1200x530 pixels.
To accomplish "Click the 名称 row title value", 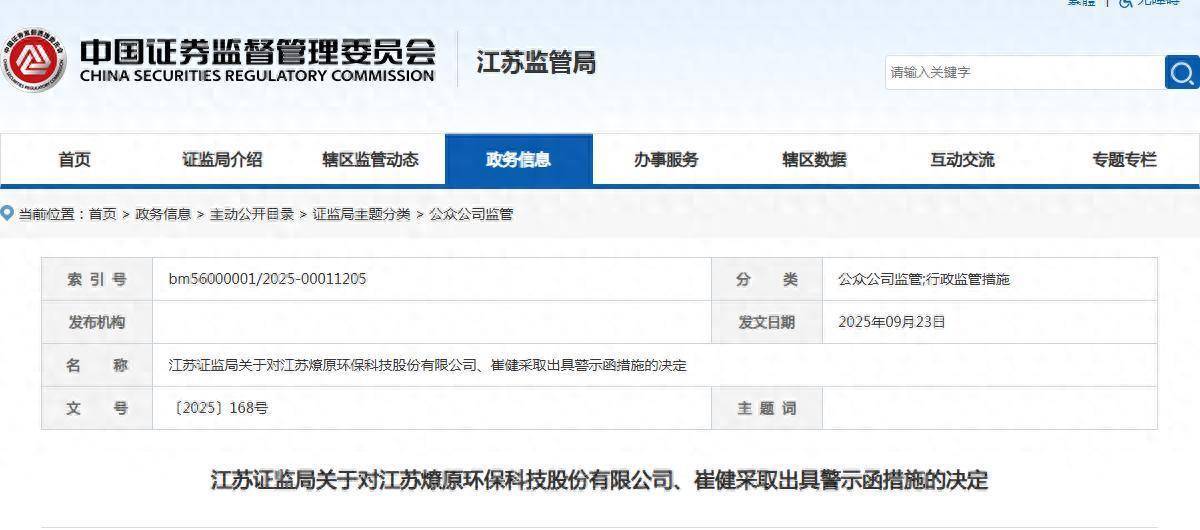I will pos(428,365).
